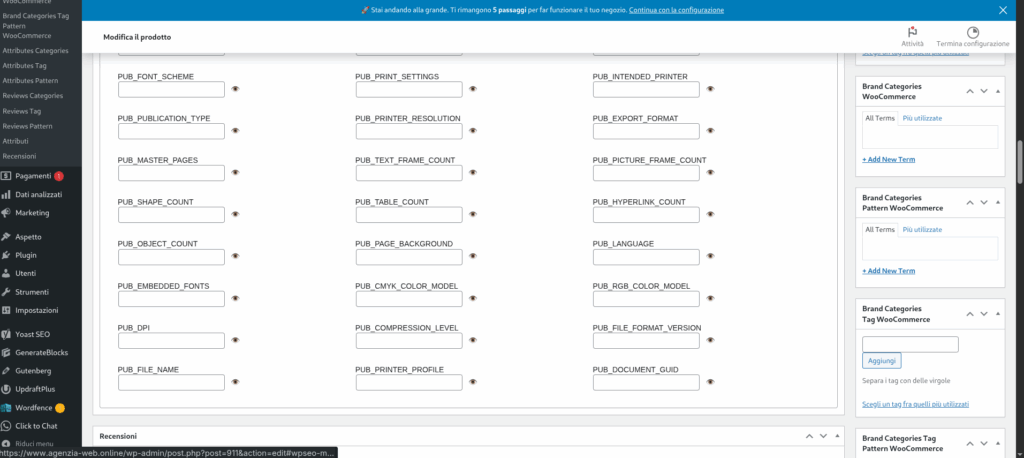The height and width of the screenshot is (458, 1024).
Task: Click the GenerateBlocks sidebar icon
Action: tap(6, 352)
